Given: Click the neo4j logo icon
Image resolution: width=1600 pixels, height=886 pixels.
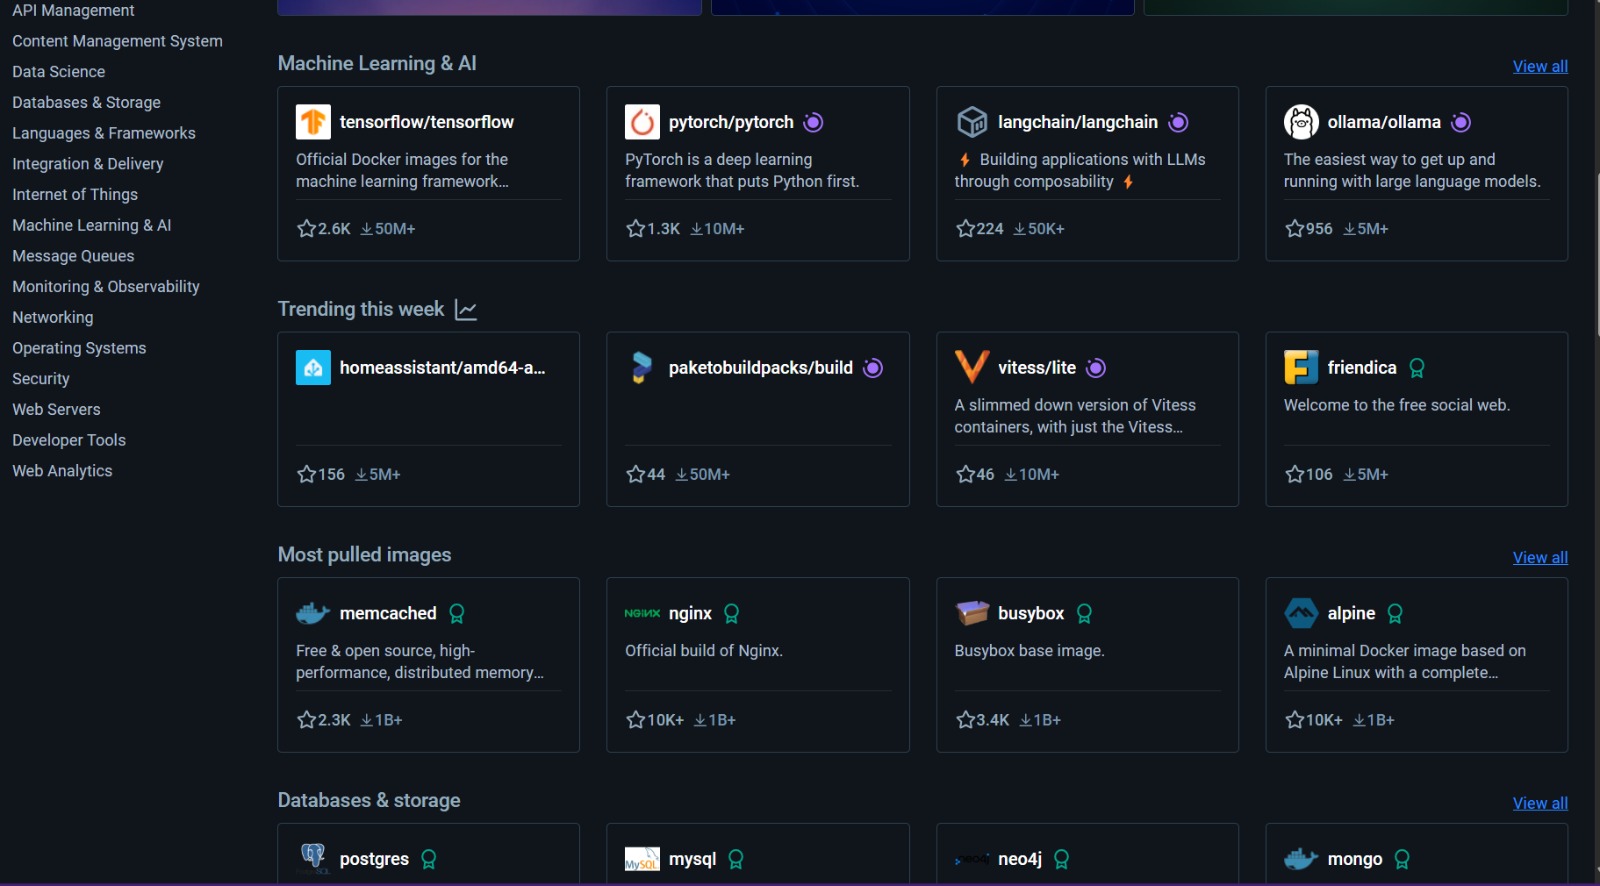Looking at the screenshot, I should pyautogui.click(x=972, y=859).
